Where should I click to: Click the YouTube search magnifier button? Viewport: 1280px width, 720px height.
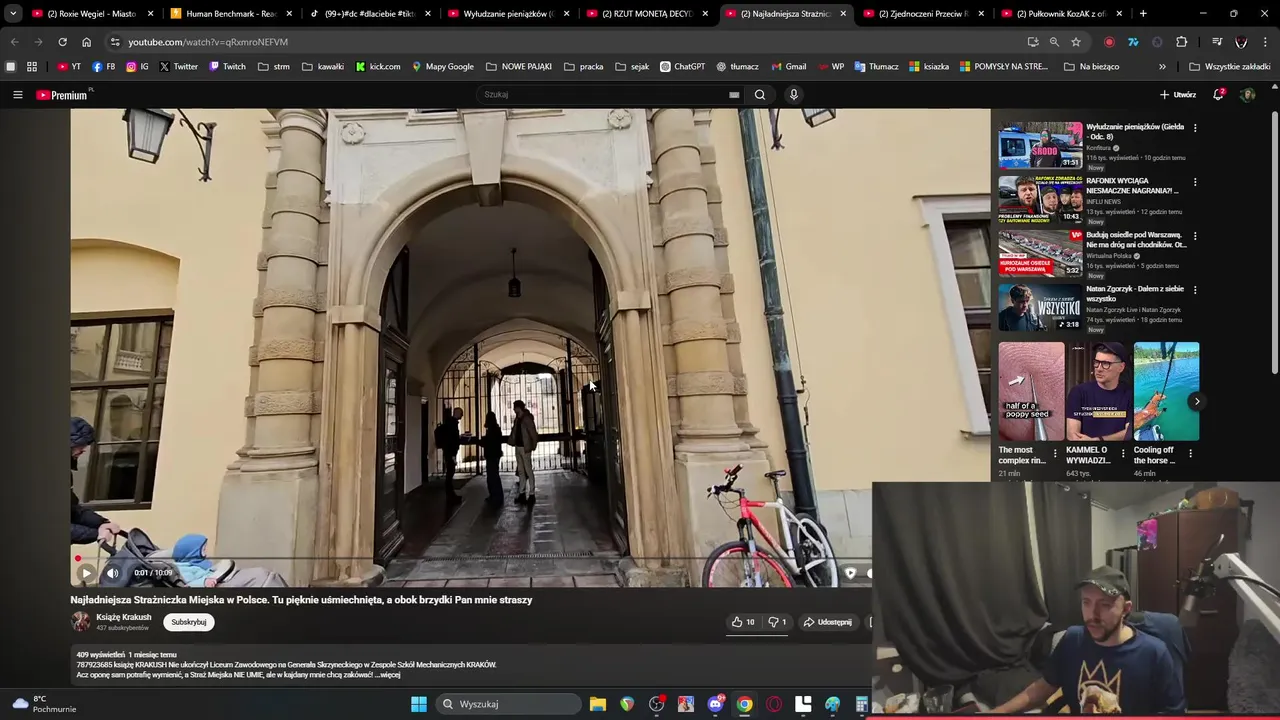pyautogui.click(x=760, y=95)
